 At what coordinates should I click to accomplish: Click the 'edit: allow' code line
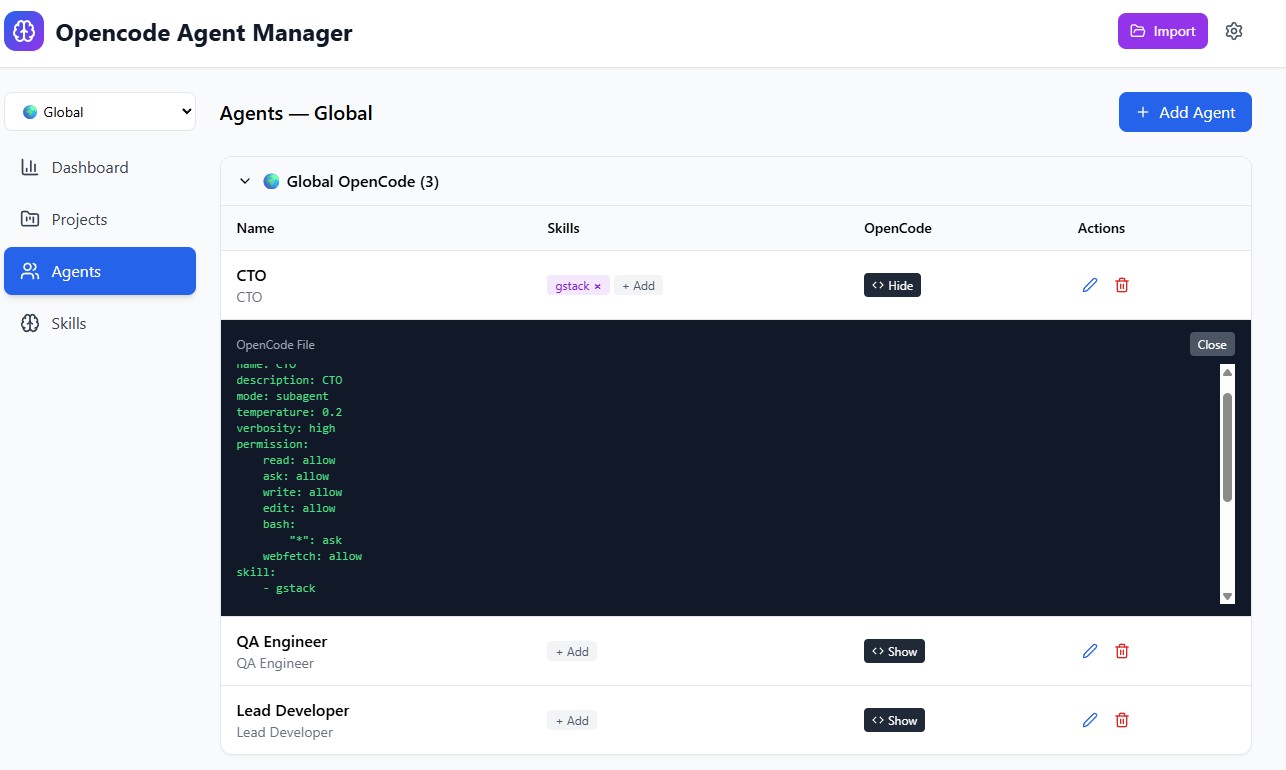tap(299, 508)
